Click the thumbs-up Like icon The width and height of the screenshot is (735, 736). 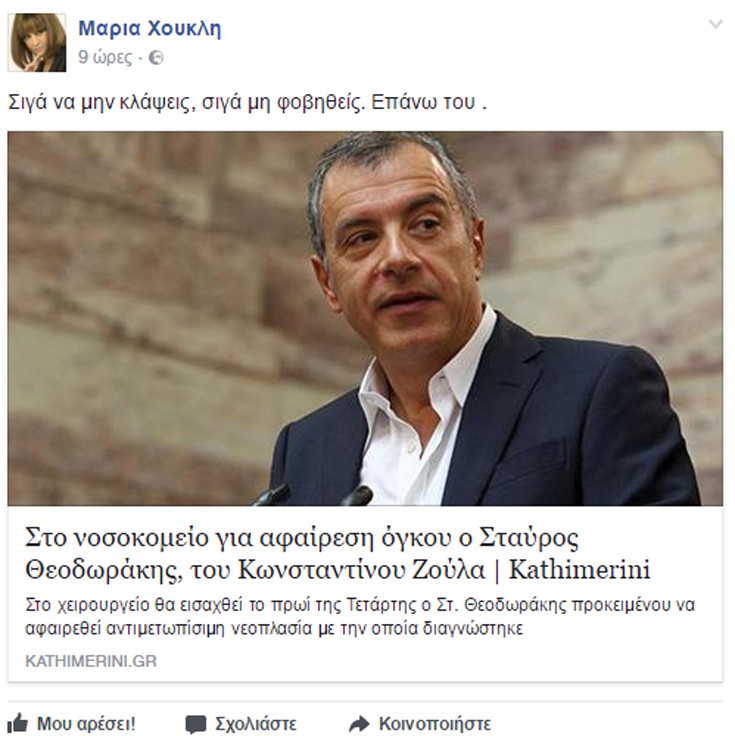click(18, 723)
